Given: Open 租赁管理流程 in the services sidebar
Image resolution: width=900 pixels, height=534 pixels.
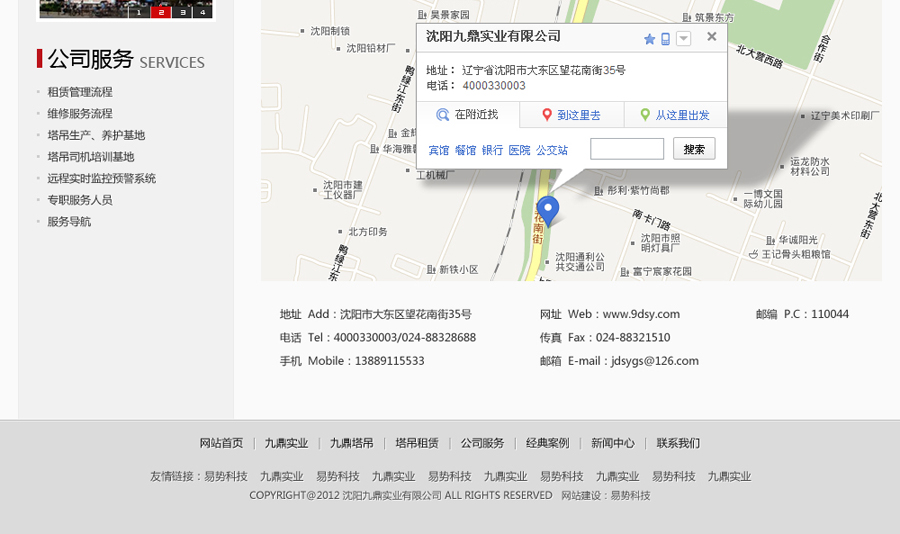Looking at the screenshot, I should [x=80, y=92].
